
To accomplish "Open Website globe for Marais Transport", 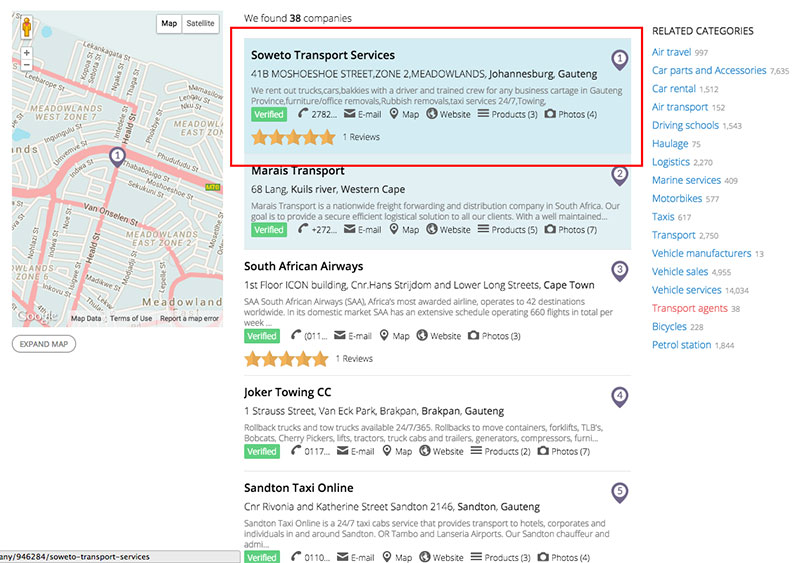I will [432, 229].
